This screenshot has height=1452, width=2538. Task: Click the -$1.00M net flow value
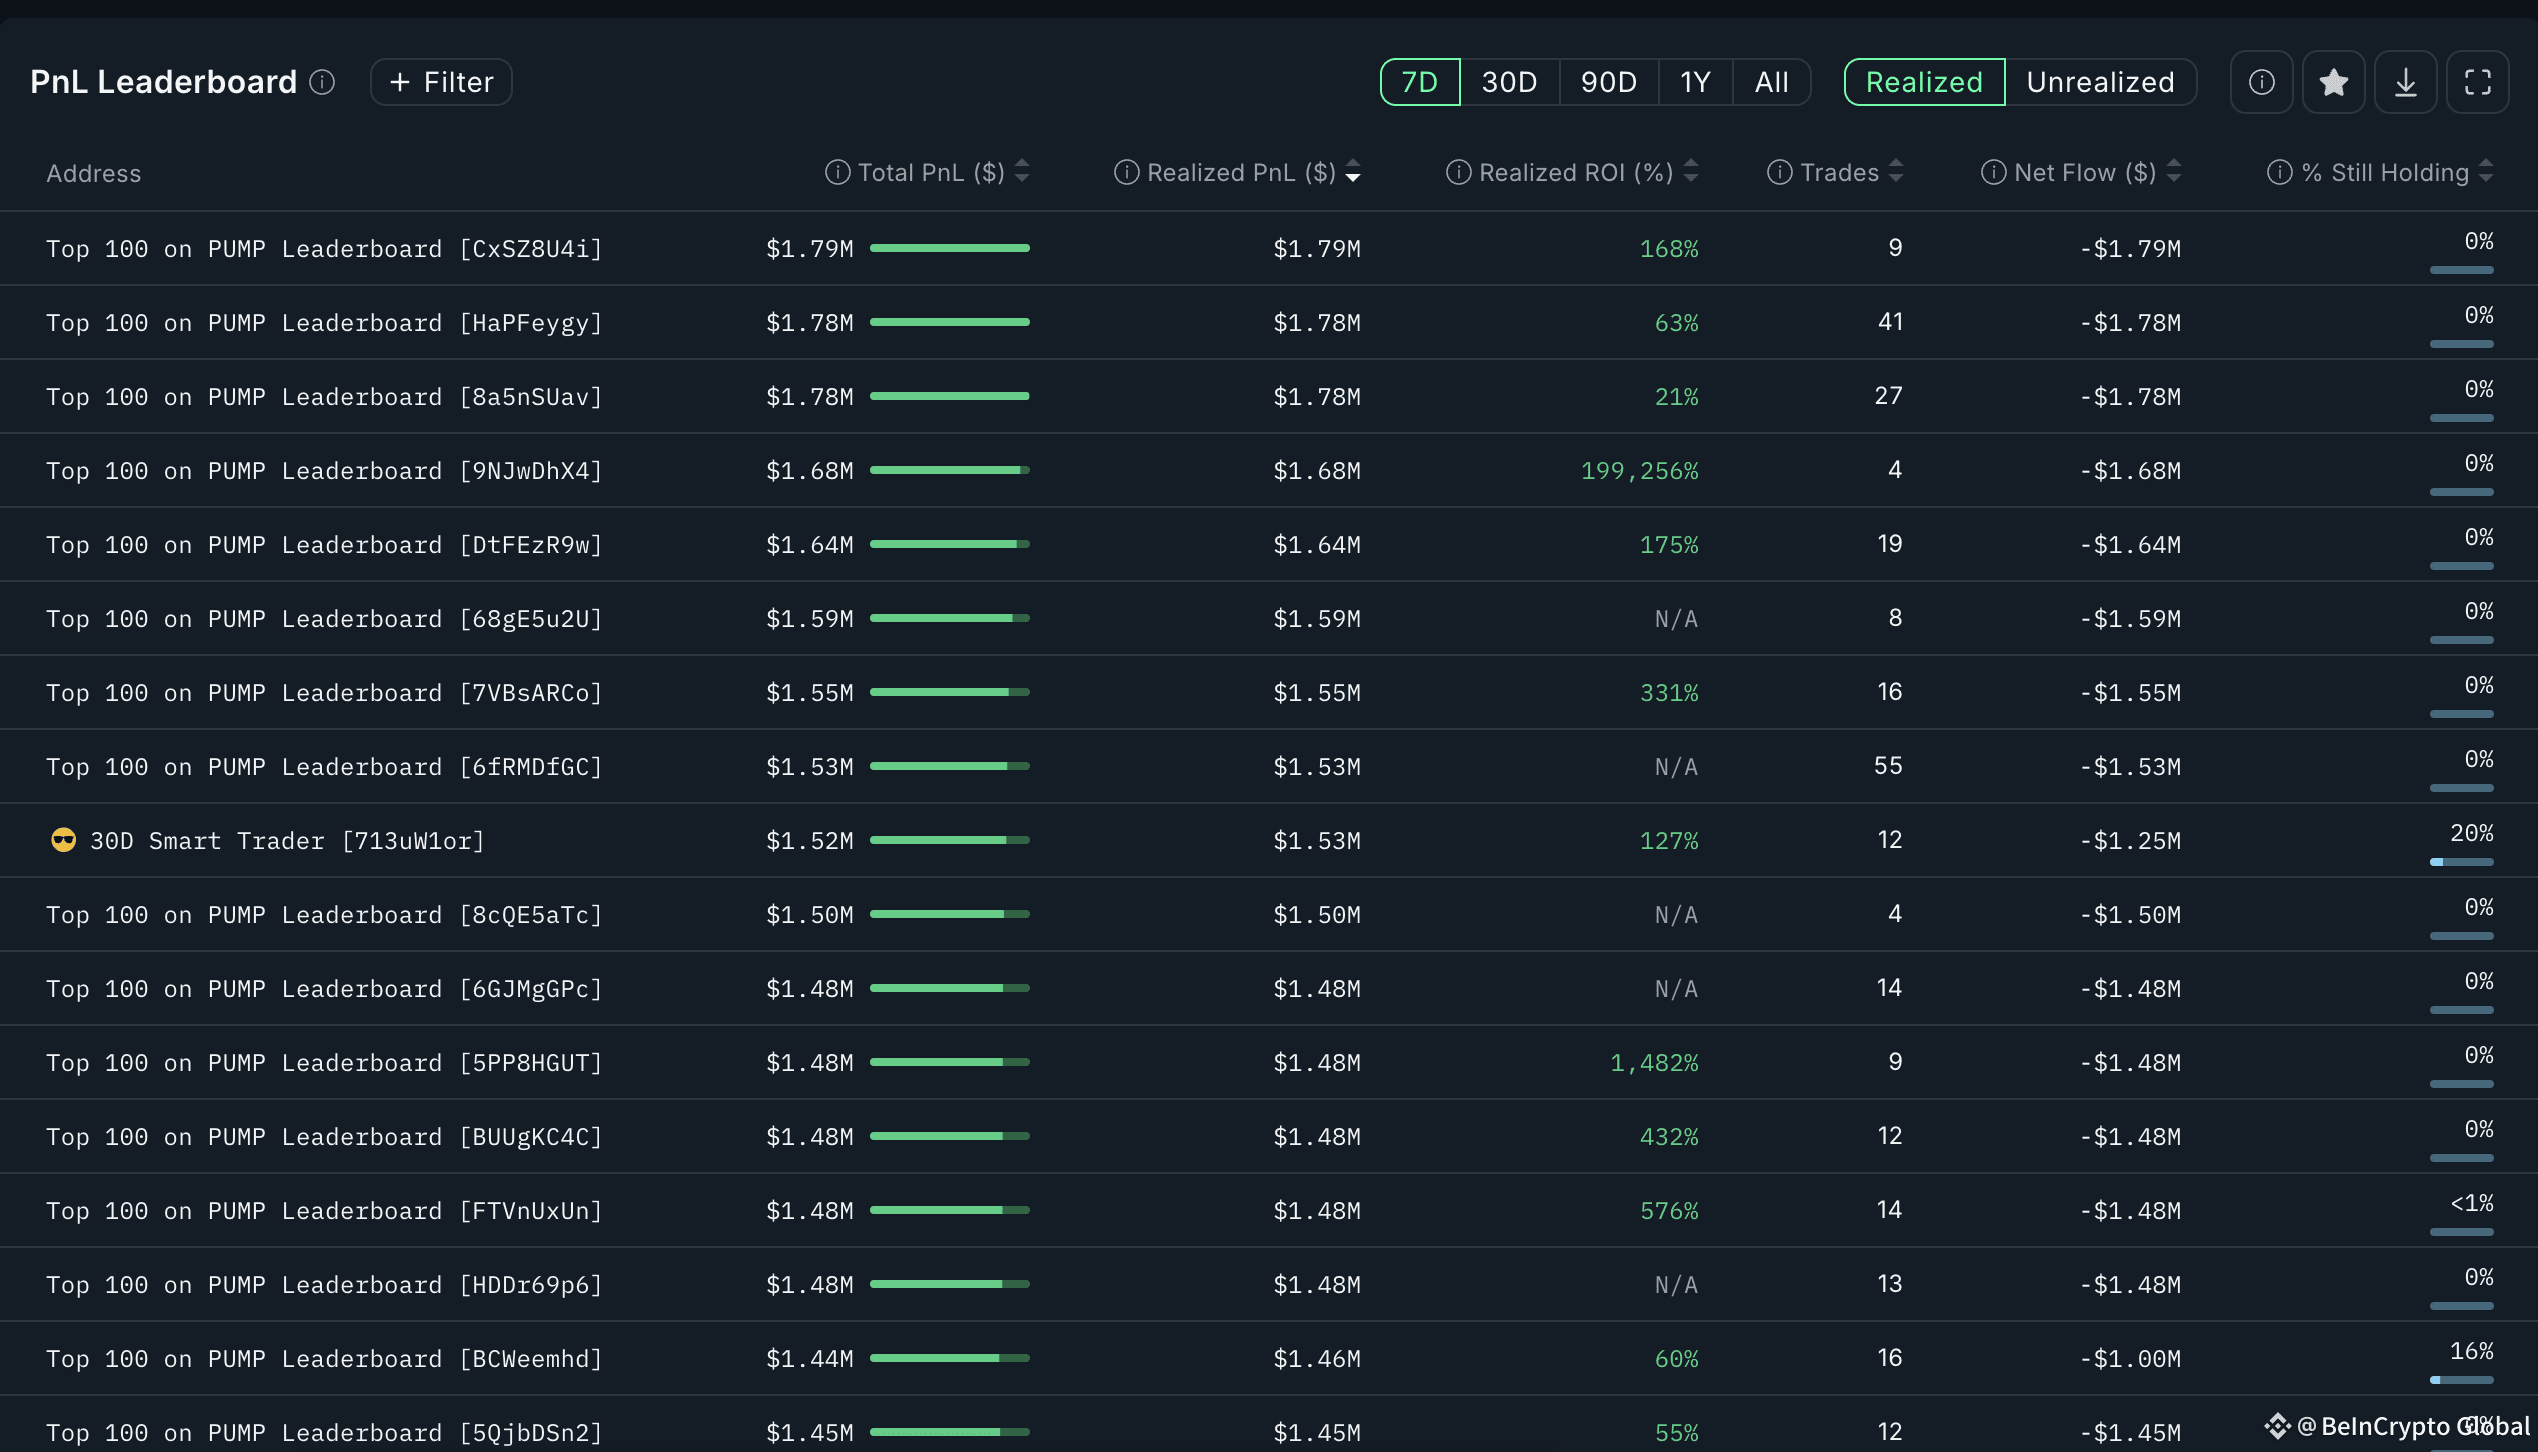pyautogui.click(x=2130, y=1358)
